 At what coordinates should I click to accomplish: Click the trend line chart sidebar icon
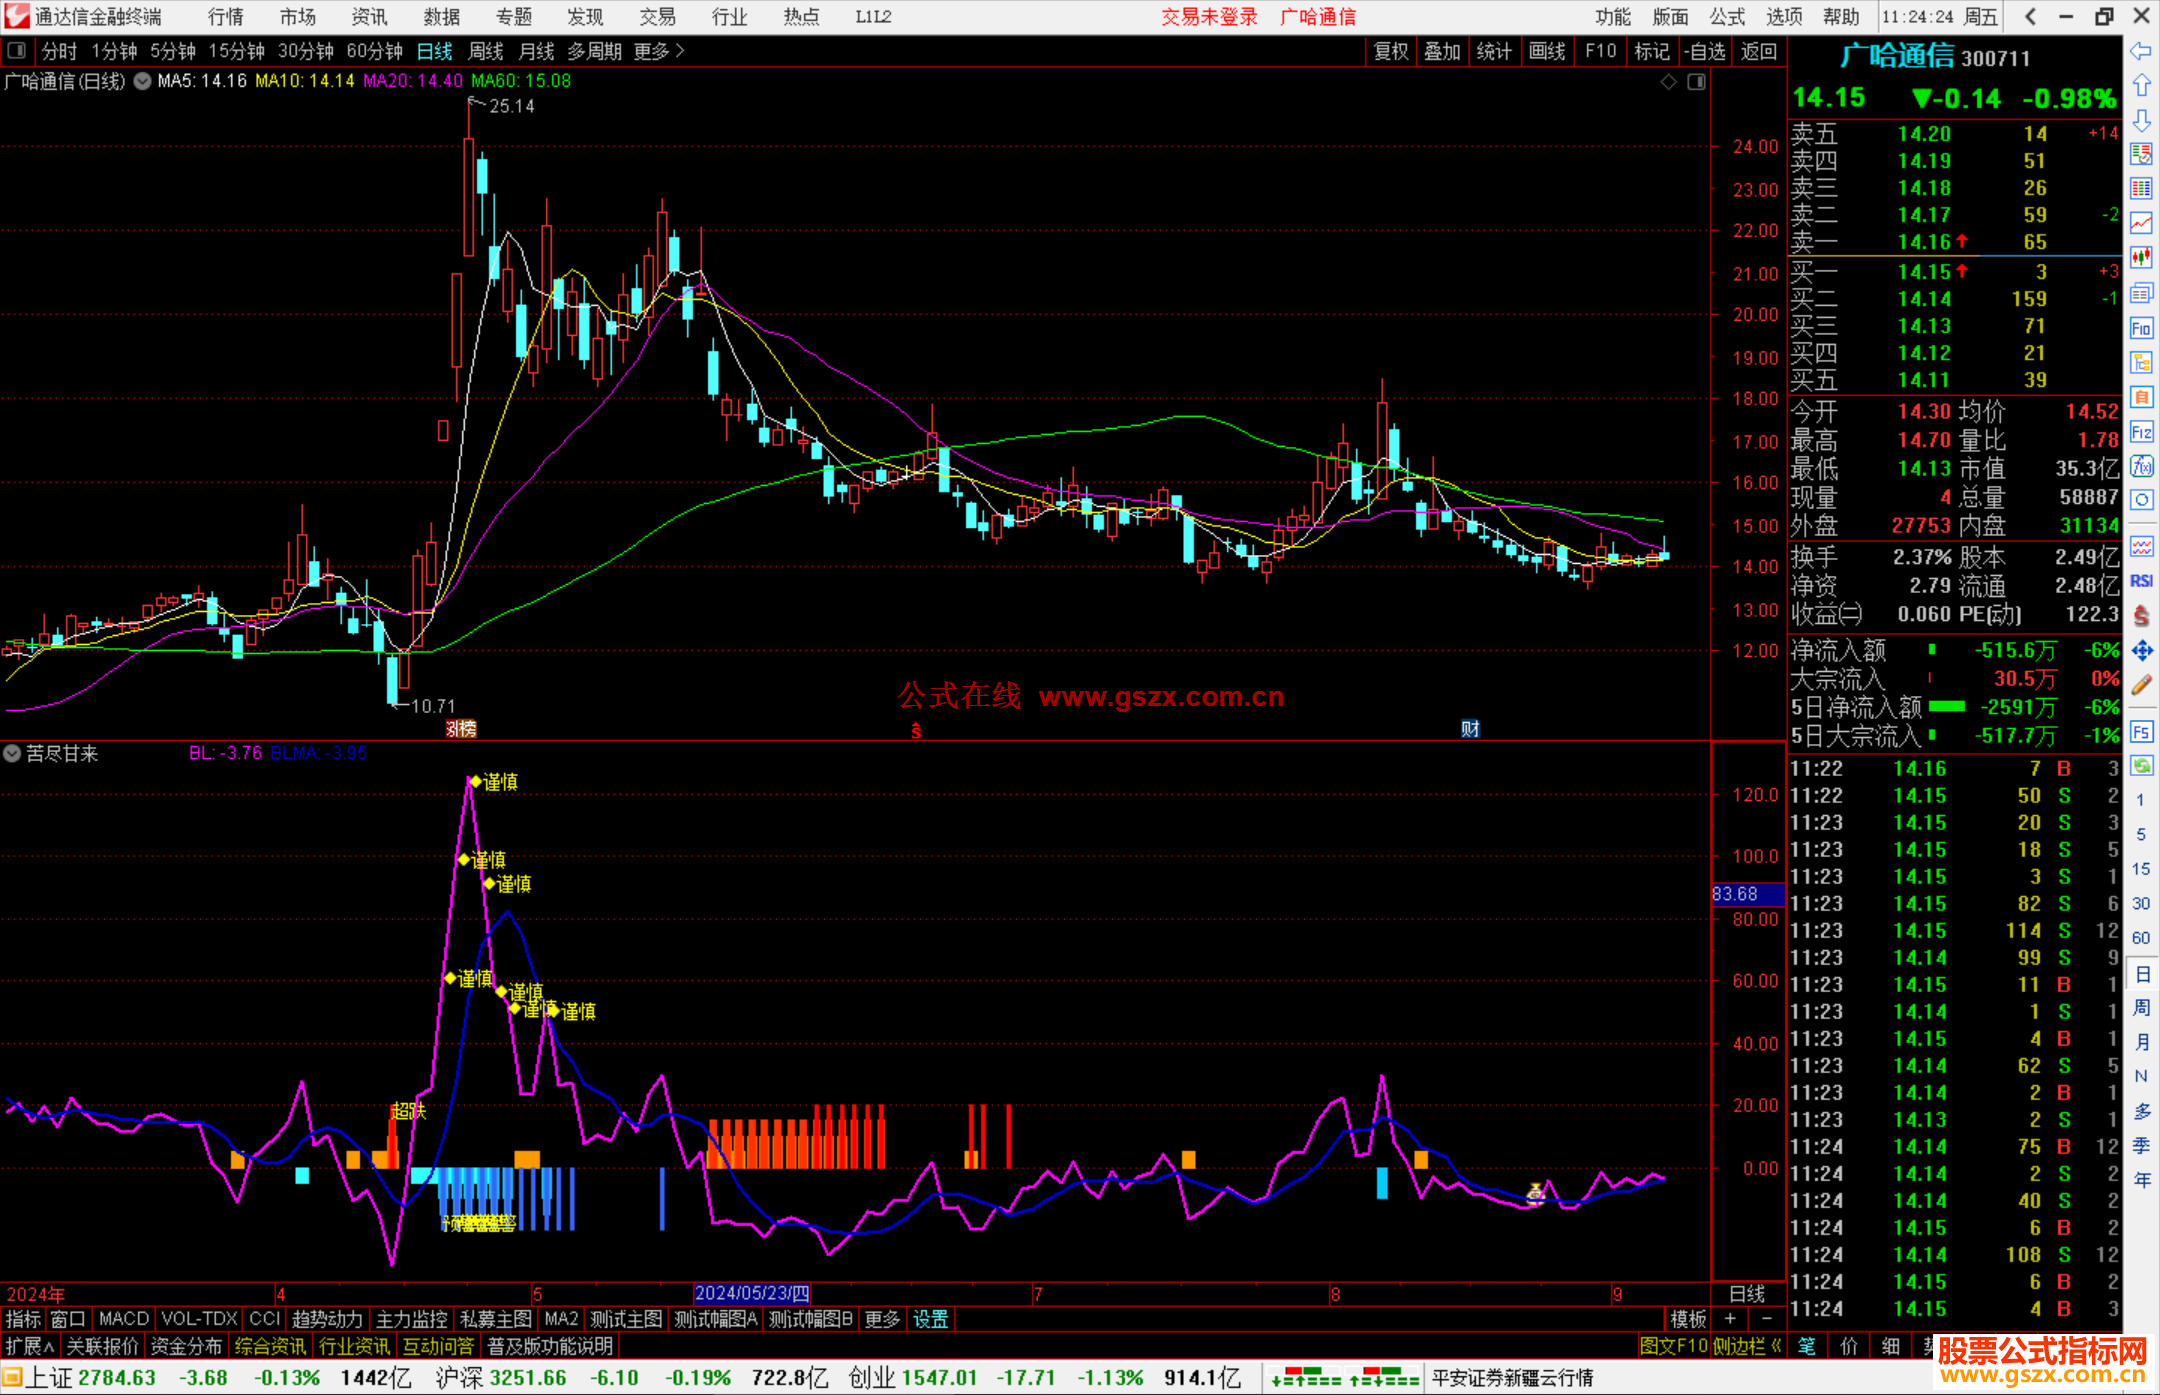[2141, 223]
